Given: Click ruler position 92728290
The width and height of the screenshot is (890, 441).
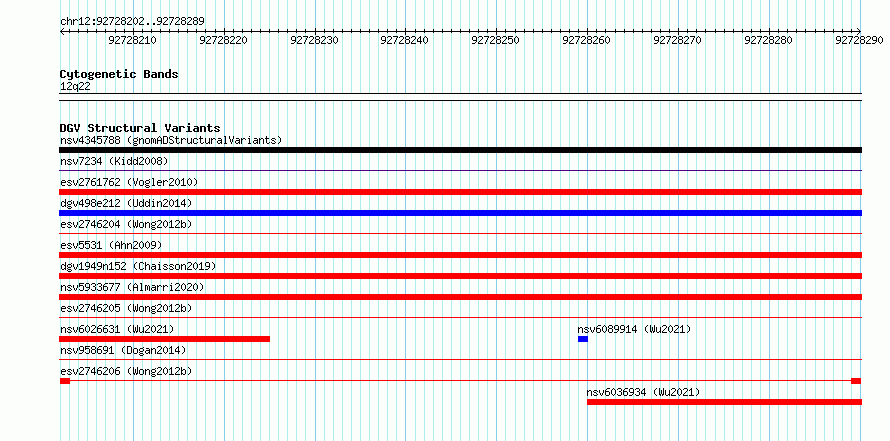Looking at the screenshot, I should [x=859, y=40].
